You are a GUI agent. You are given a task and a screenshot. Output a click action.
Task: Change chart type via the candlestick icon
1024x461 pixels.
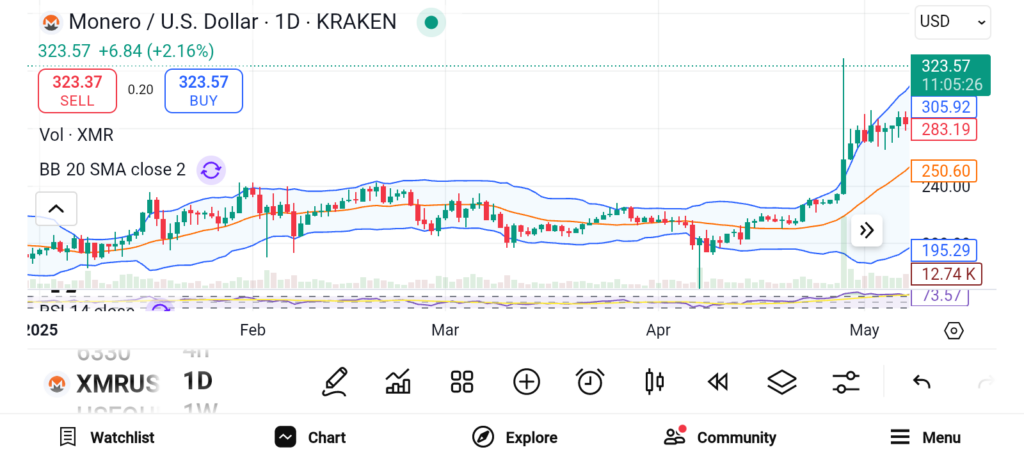(x=655, y=381)
